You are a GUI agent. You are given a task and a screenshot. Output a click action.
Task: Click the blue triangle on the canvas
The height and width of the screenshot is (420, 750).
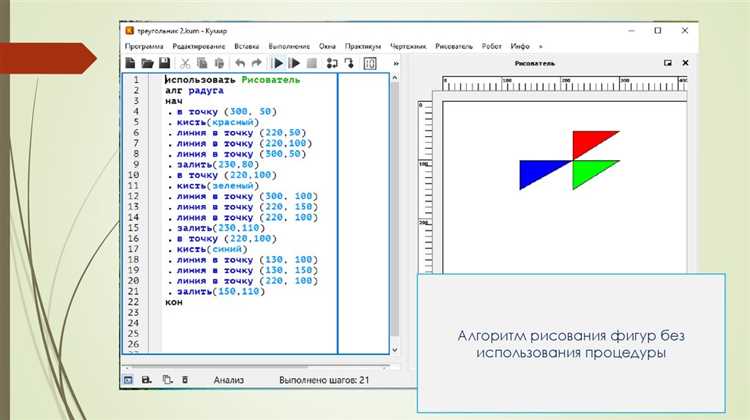tap(535, 171)
